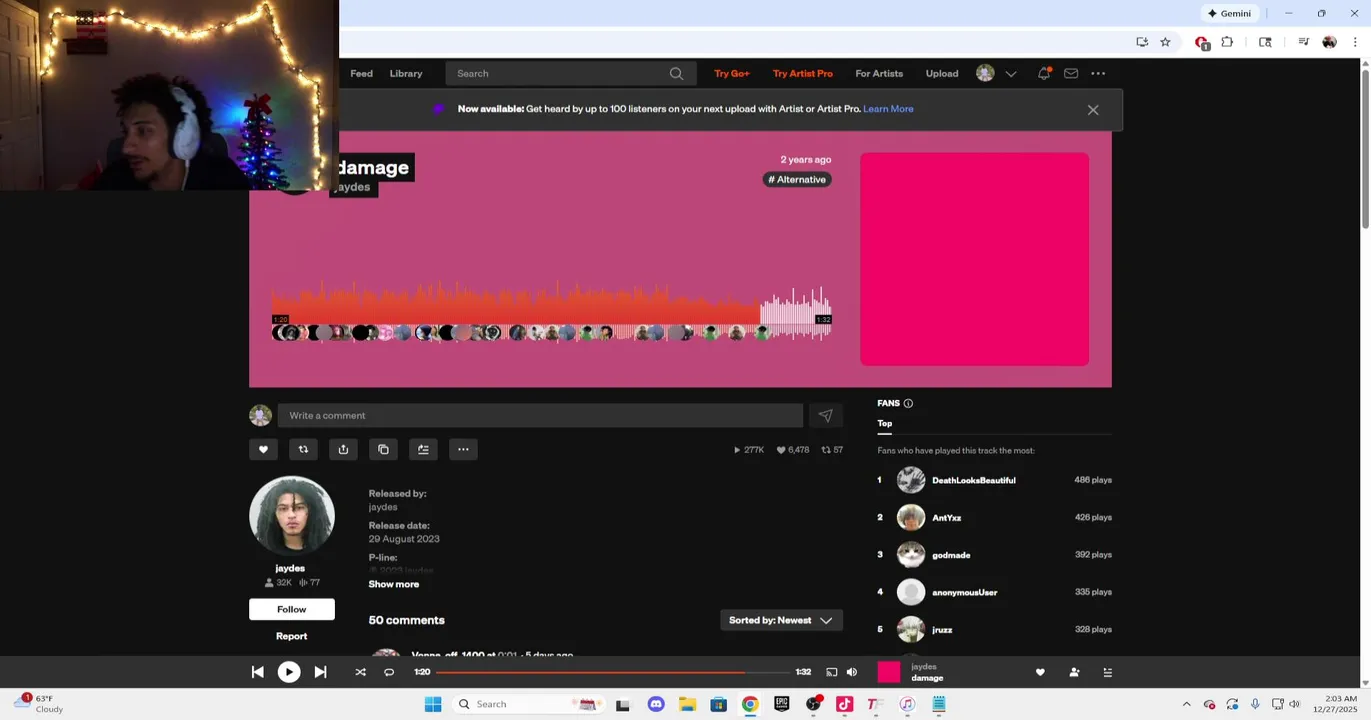Skip to previous track in player bar

[257, 672]
